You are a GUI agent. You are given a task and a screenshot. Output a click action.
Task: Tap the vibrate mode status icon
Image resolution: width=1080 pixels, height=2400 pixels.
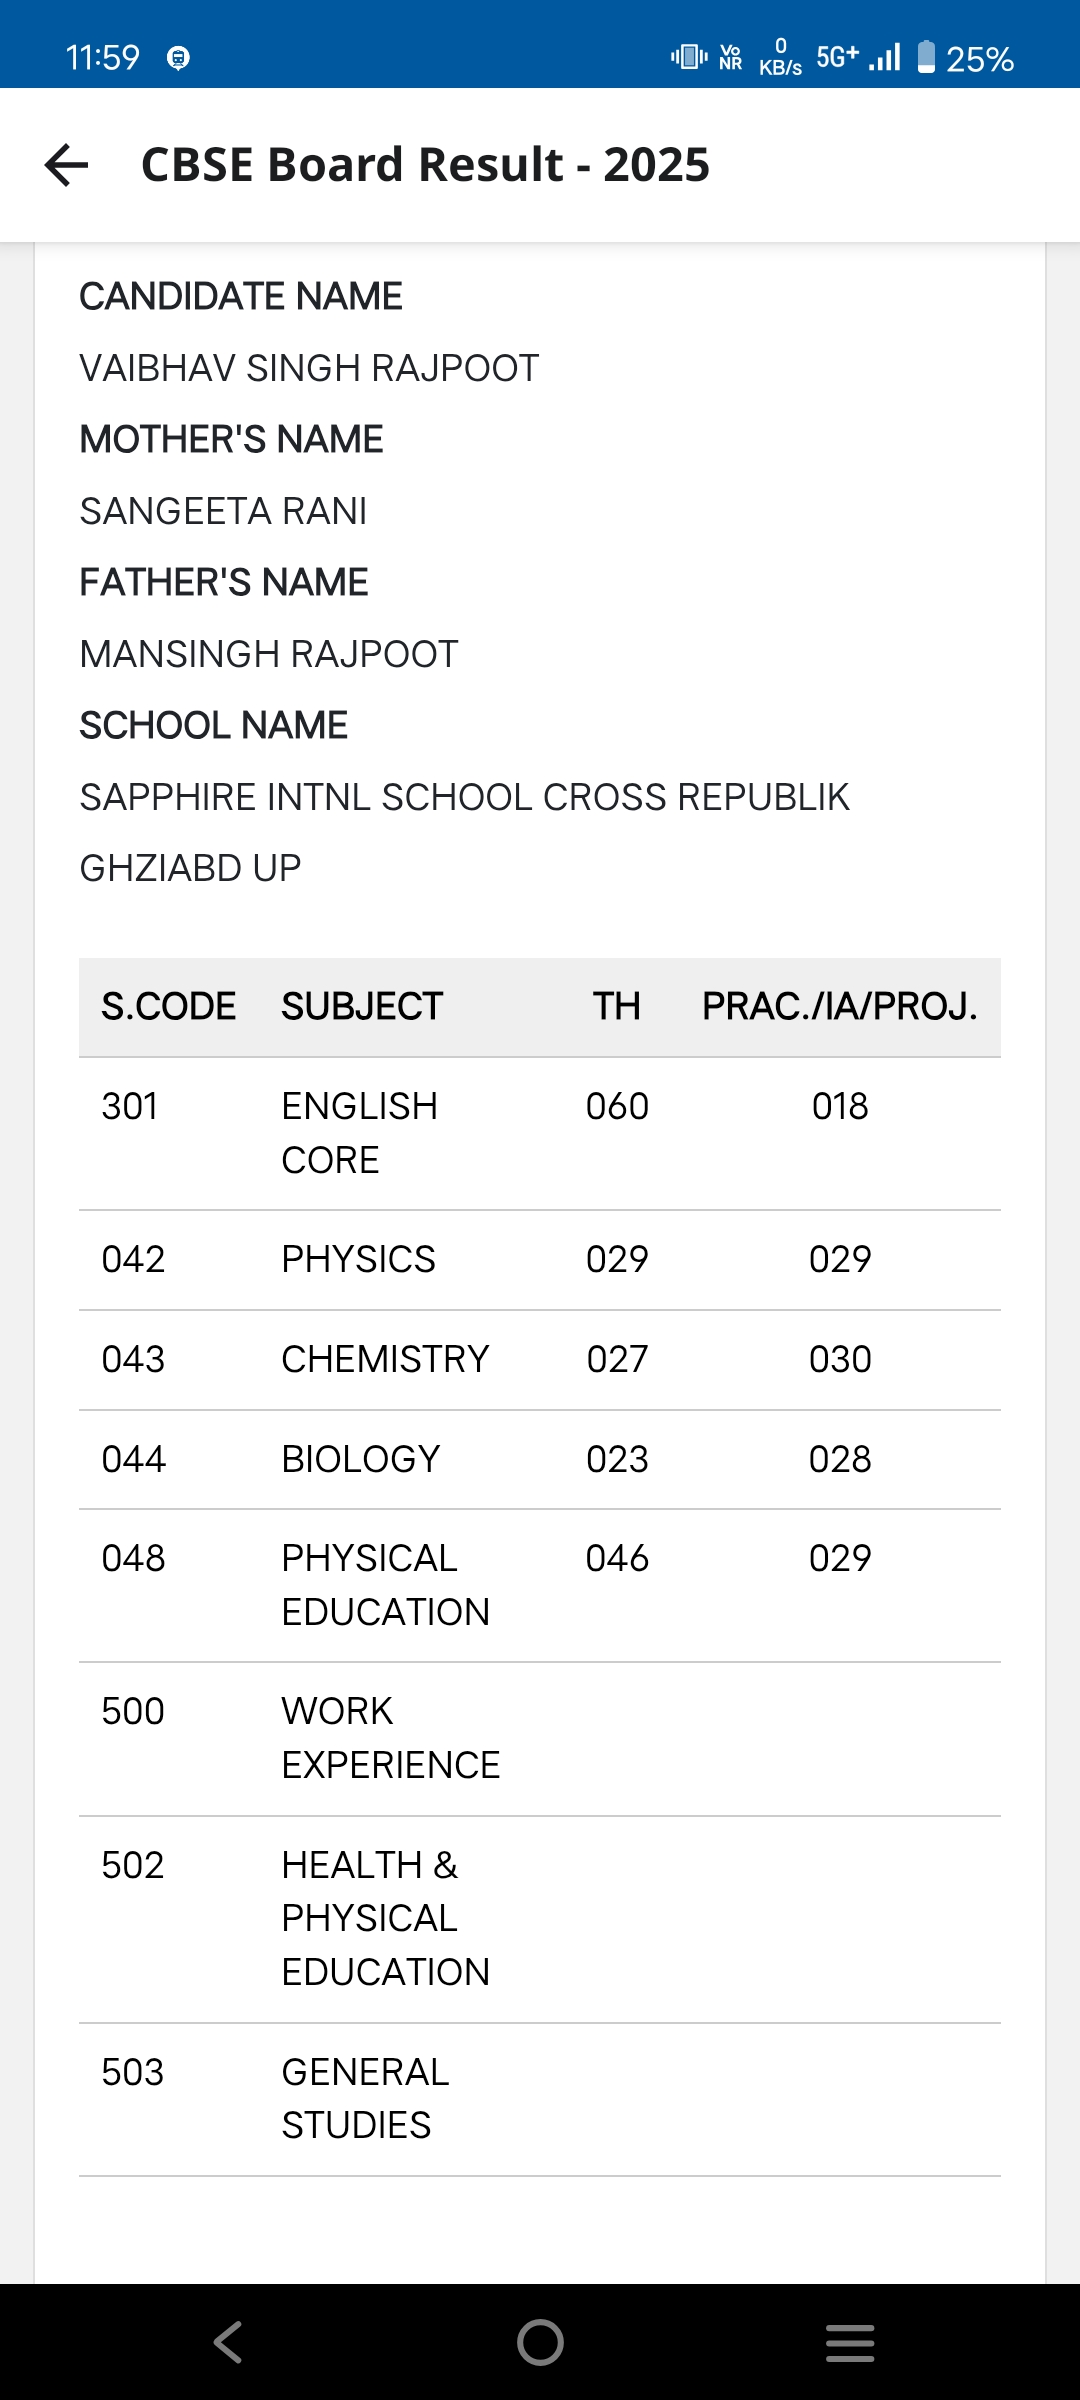tap(689, 57)
